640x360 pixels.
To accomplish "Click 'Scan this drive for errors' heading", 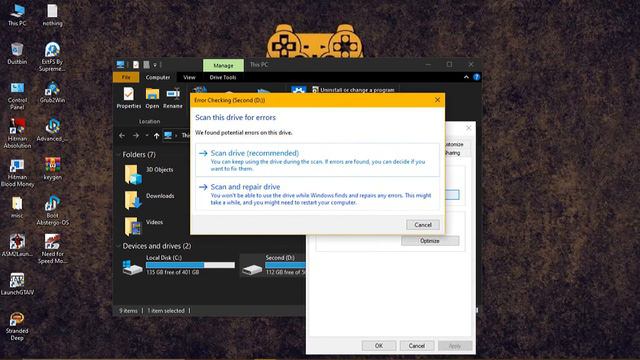I will tap(236, 118).
